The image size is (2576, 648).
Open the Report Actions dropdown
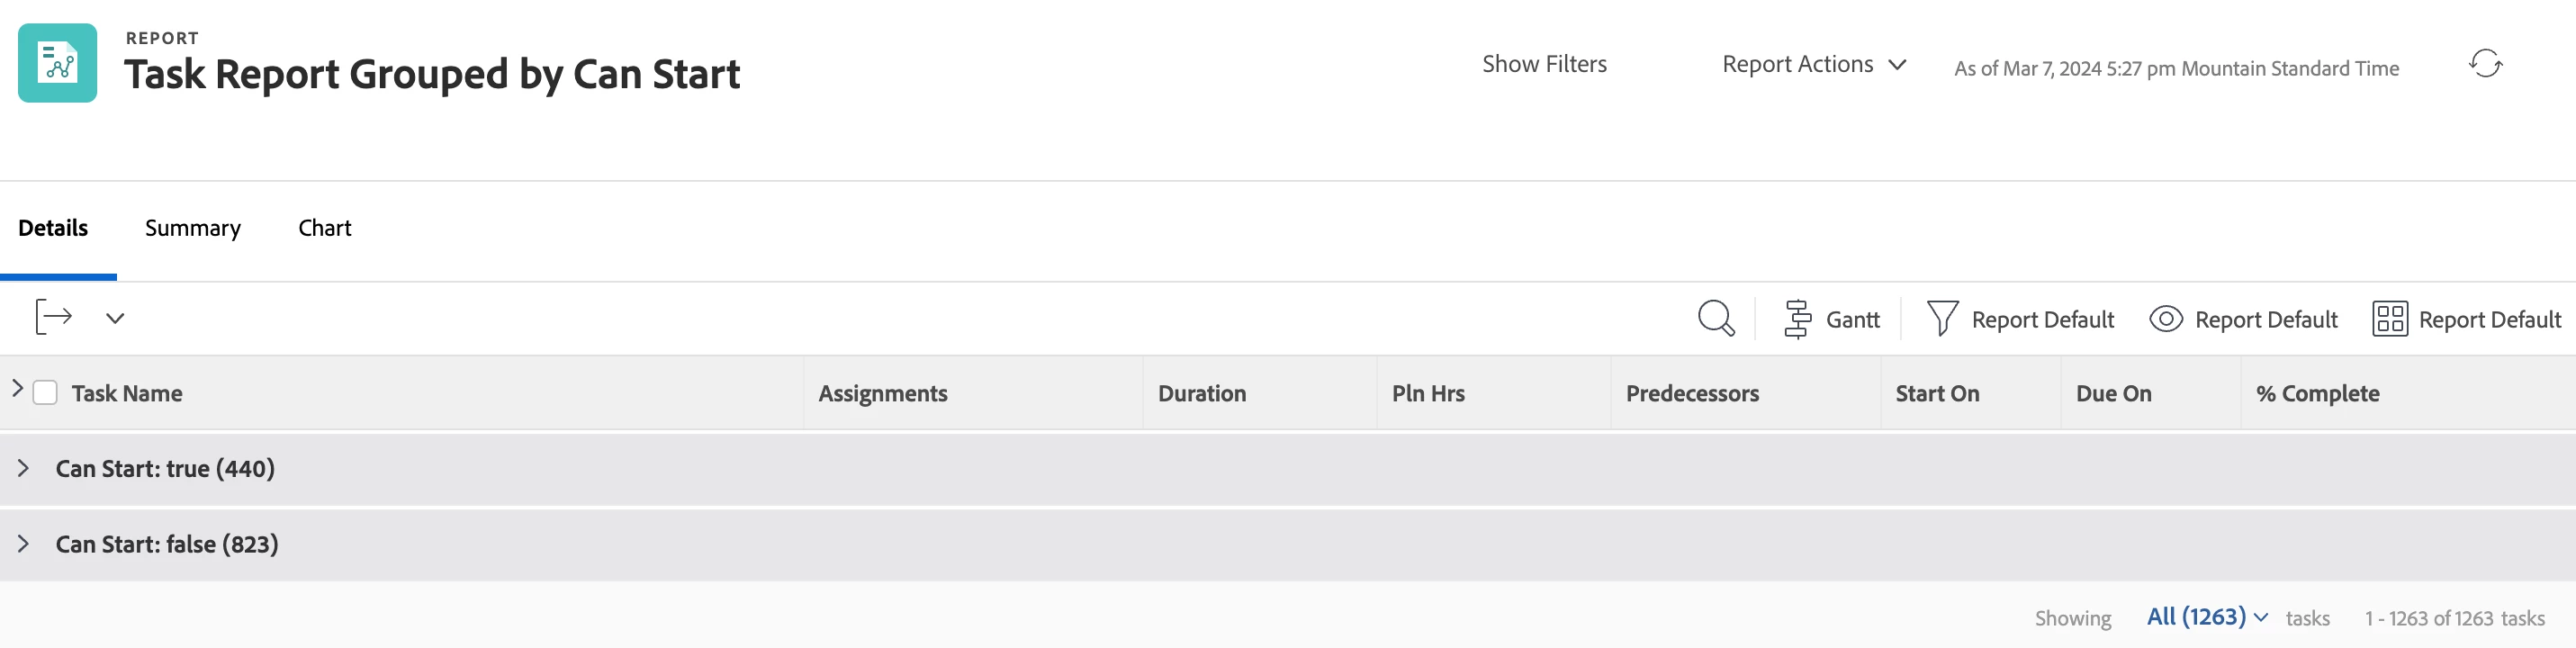[1813, 64]
